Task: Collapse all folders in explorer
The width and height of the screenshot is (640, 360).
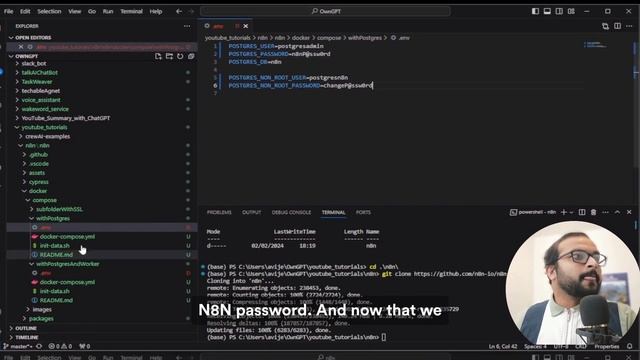Action: [191, 56]
